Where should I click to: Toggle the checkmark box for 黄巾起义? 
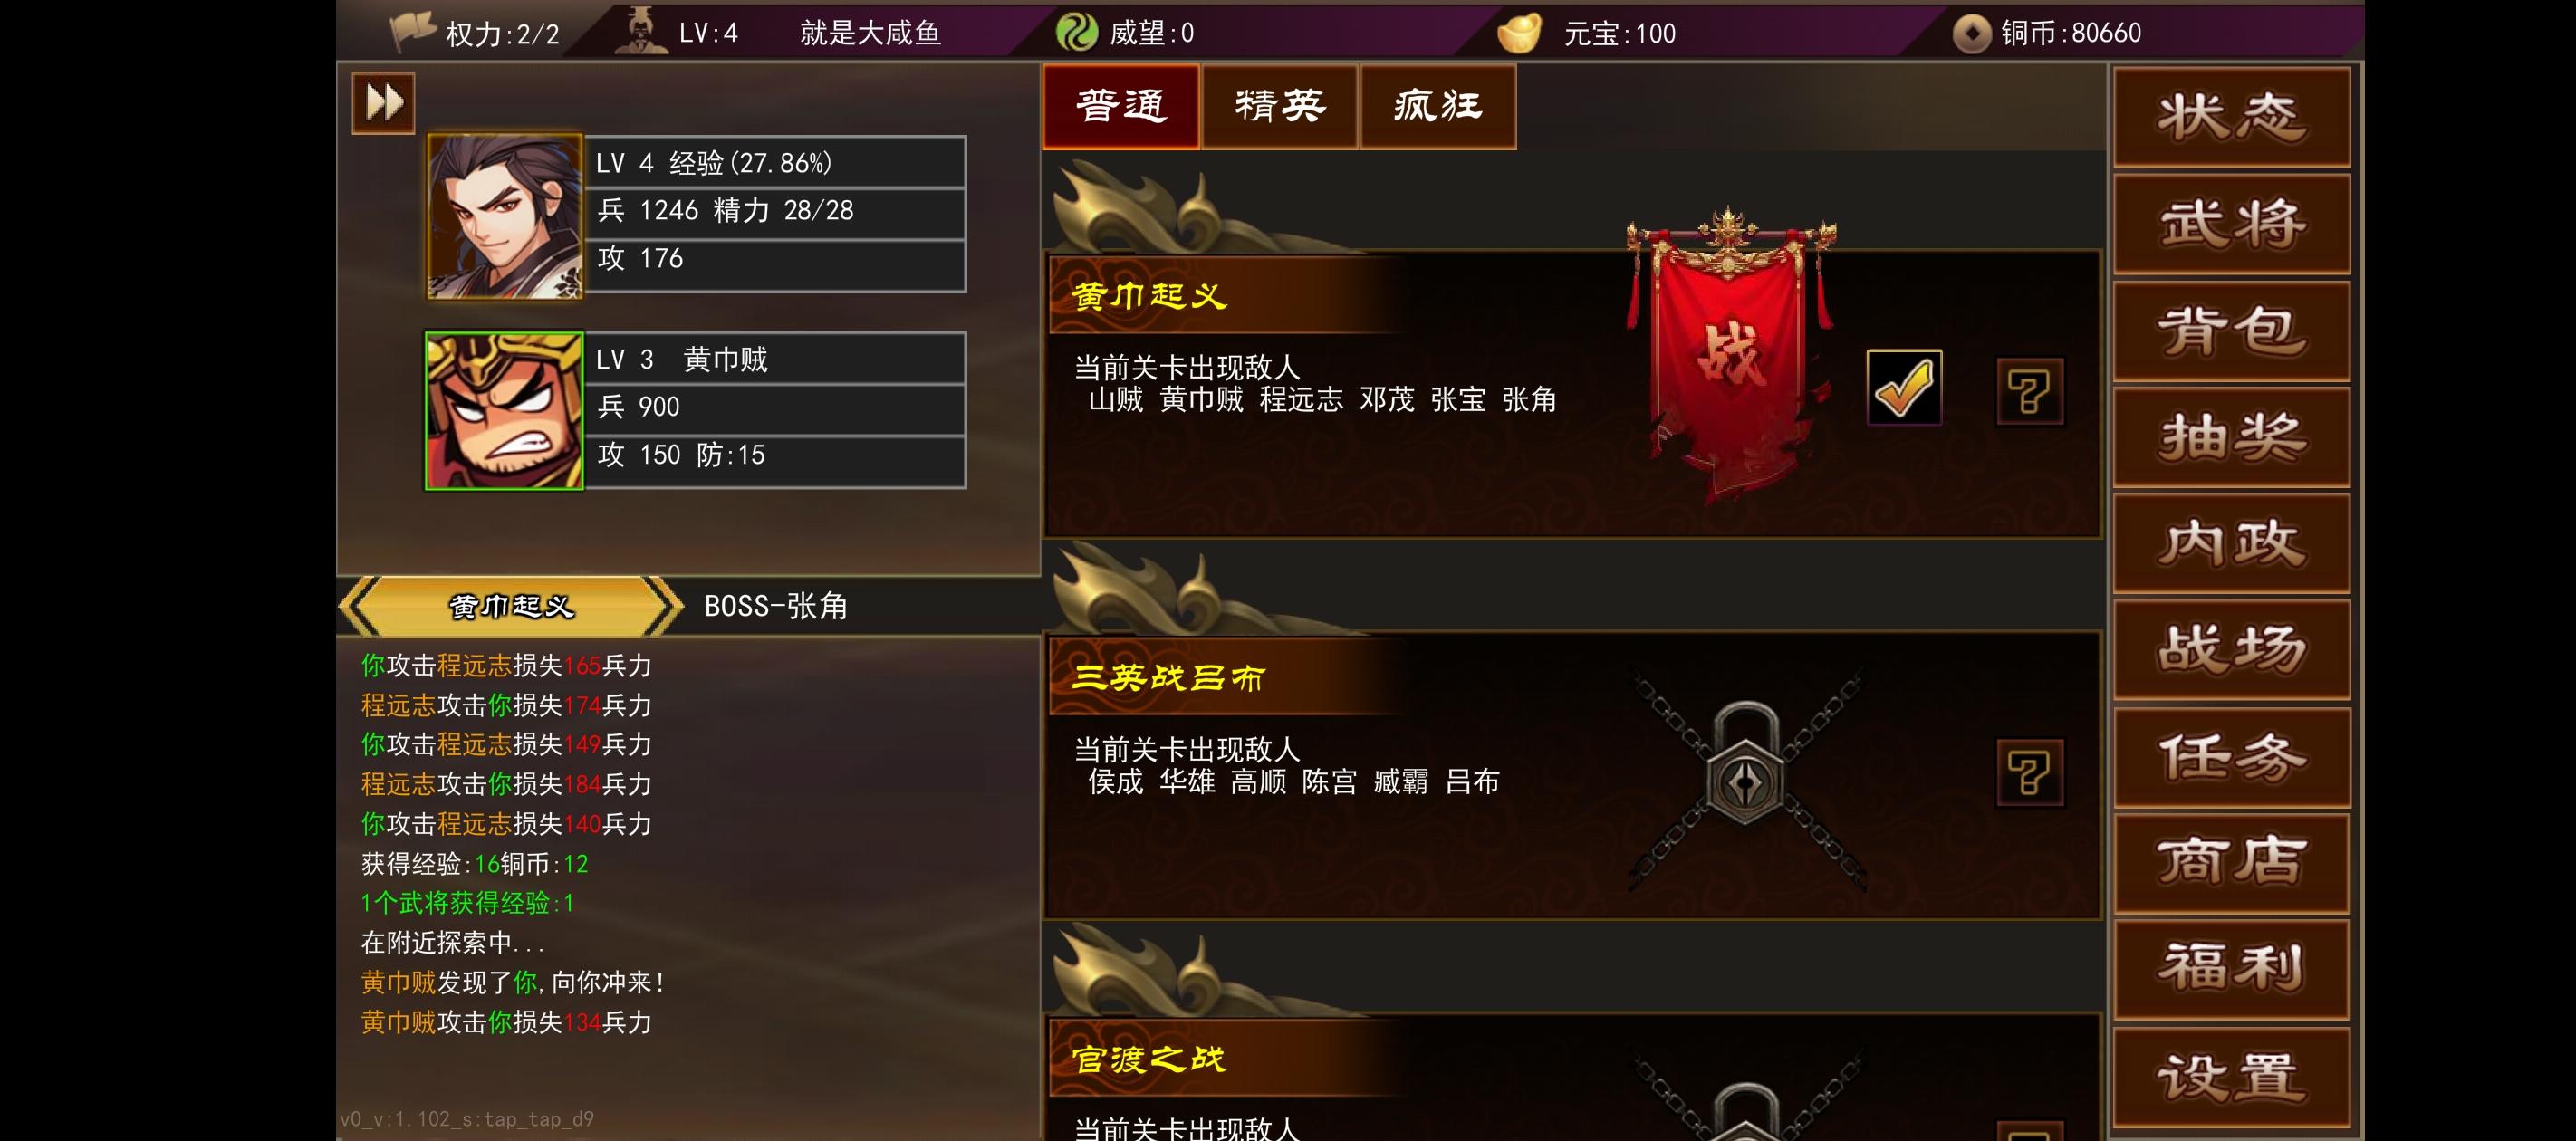tap(1903, 387)
